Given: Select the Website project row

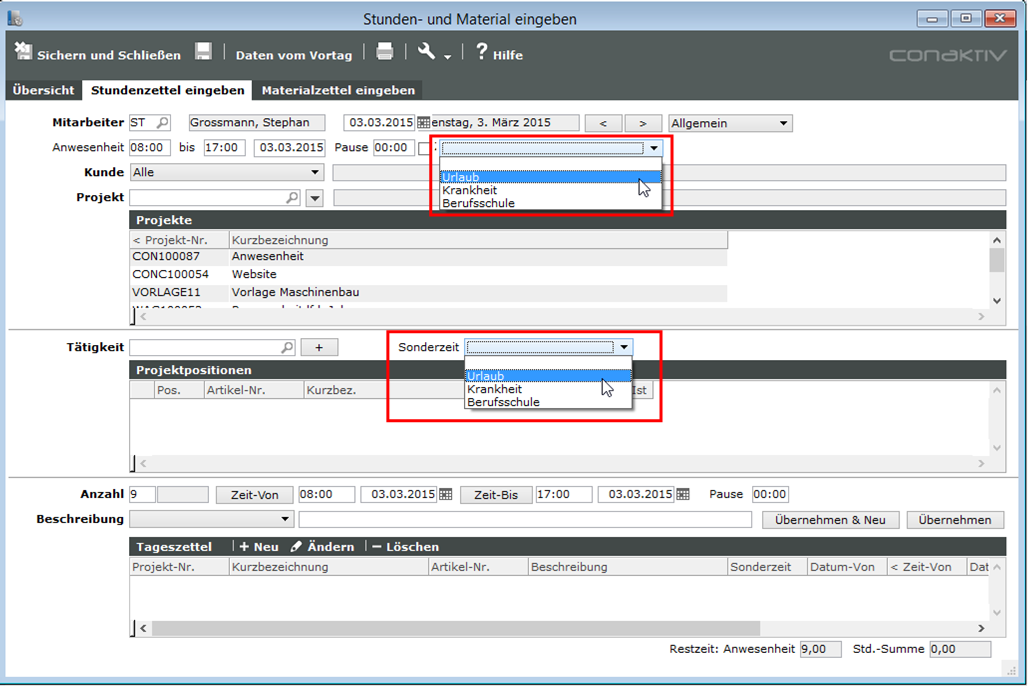Looking at the screenshot, I should [x=254, y=274].
